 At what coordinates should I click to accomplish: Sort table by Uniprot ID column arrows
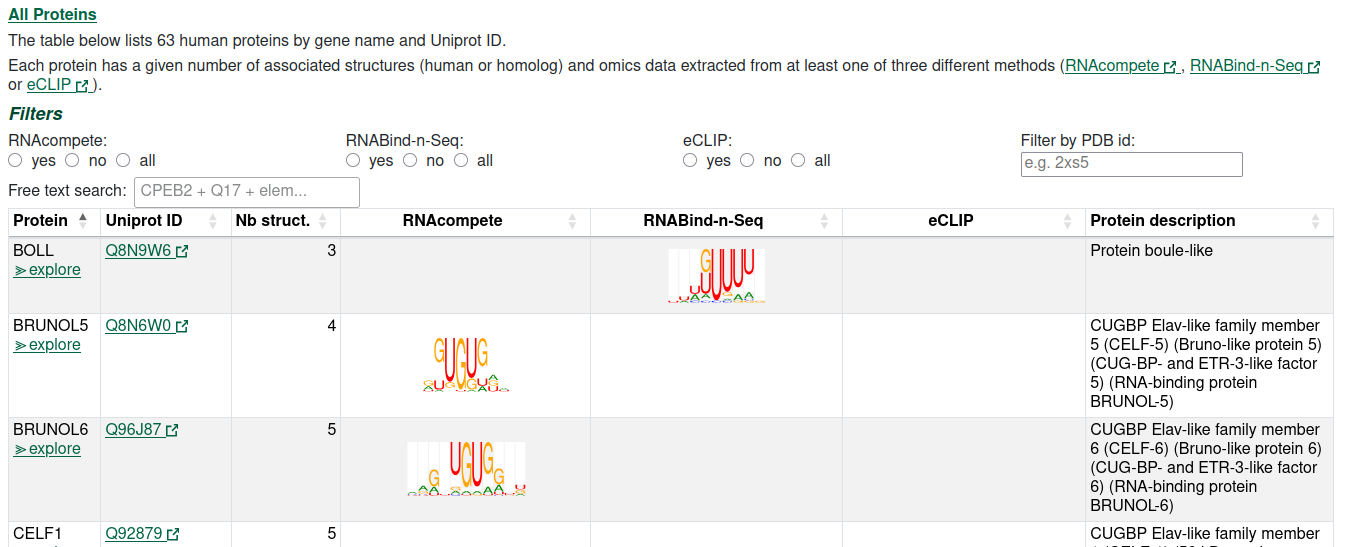(213, 221)
